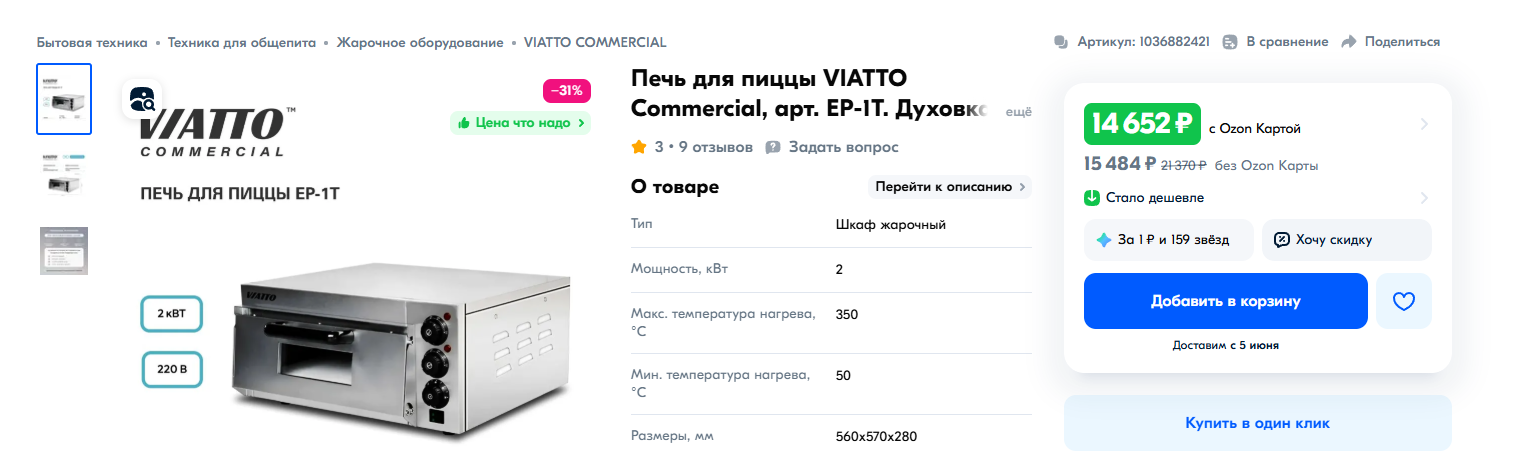
Task: Click the 'Хочу скидку' discount icon
Action: pos(1282,240)
